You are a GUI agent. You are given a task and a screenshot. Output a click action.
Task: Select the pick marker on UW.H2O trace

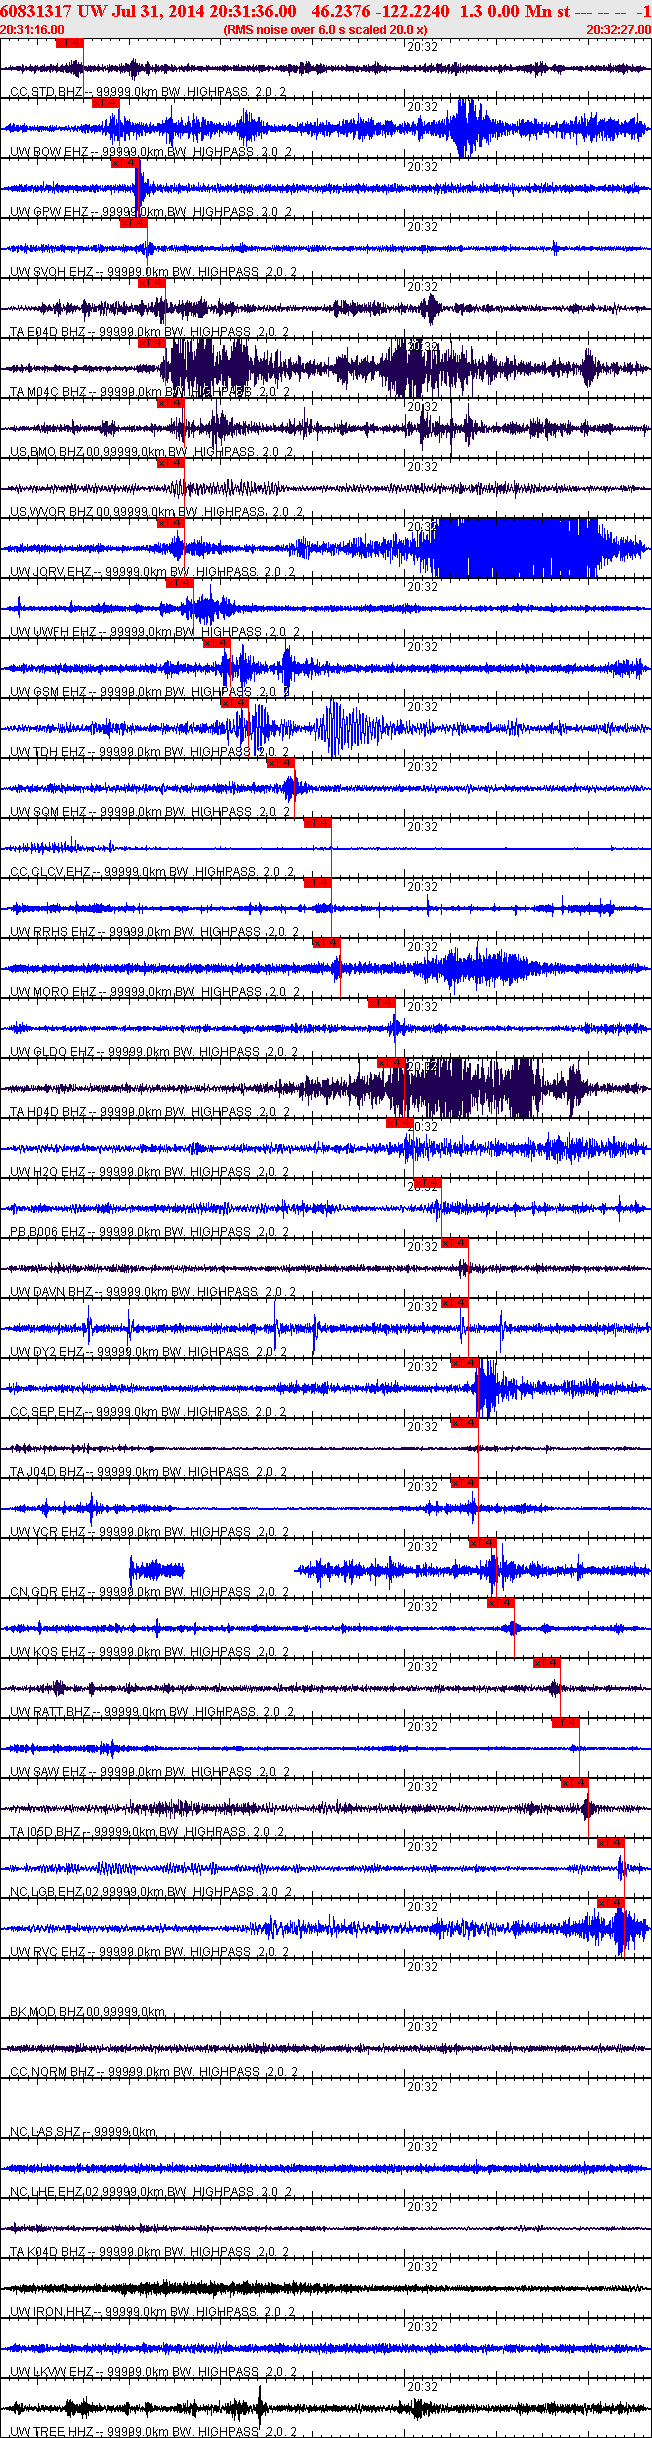401,1123
